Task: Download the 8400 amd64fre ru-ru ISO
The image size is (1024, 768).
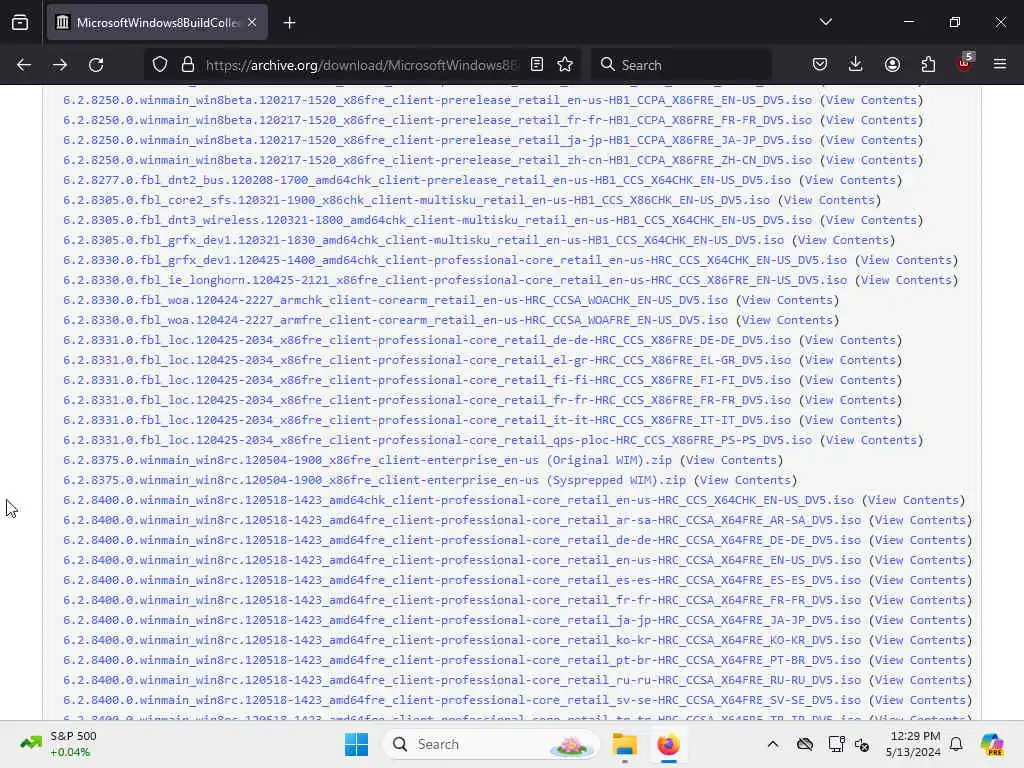Action: coord(462,680)
